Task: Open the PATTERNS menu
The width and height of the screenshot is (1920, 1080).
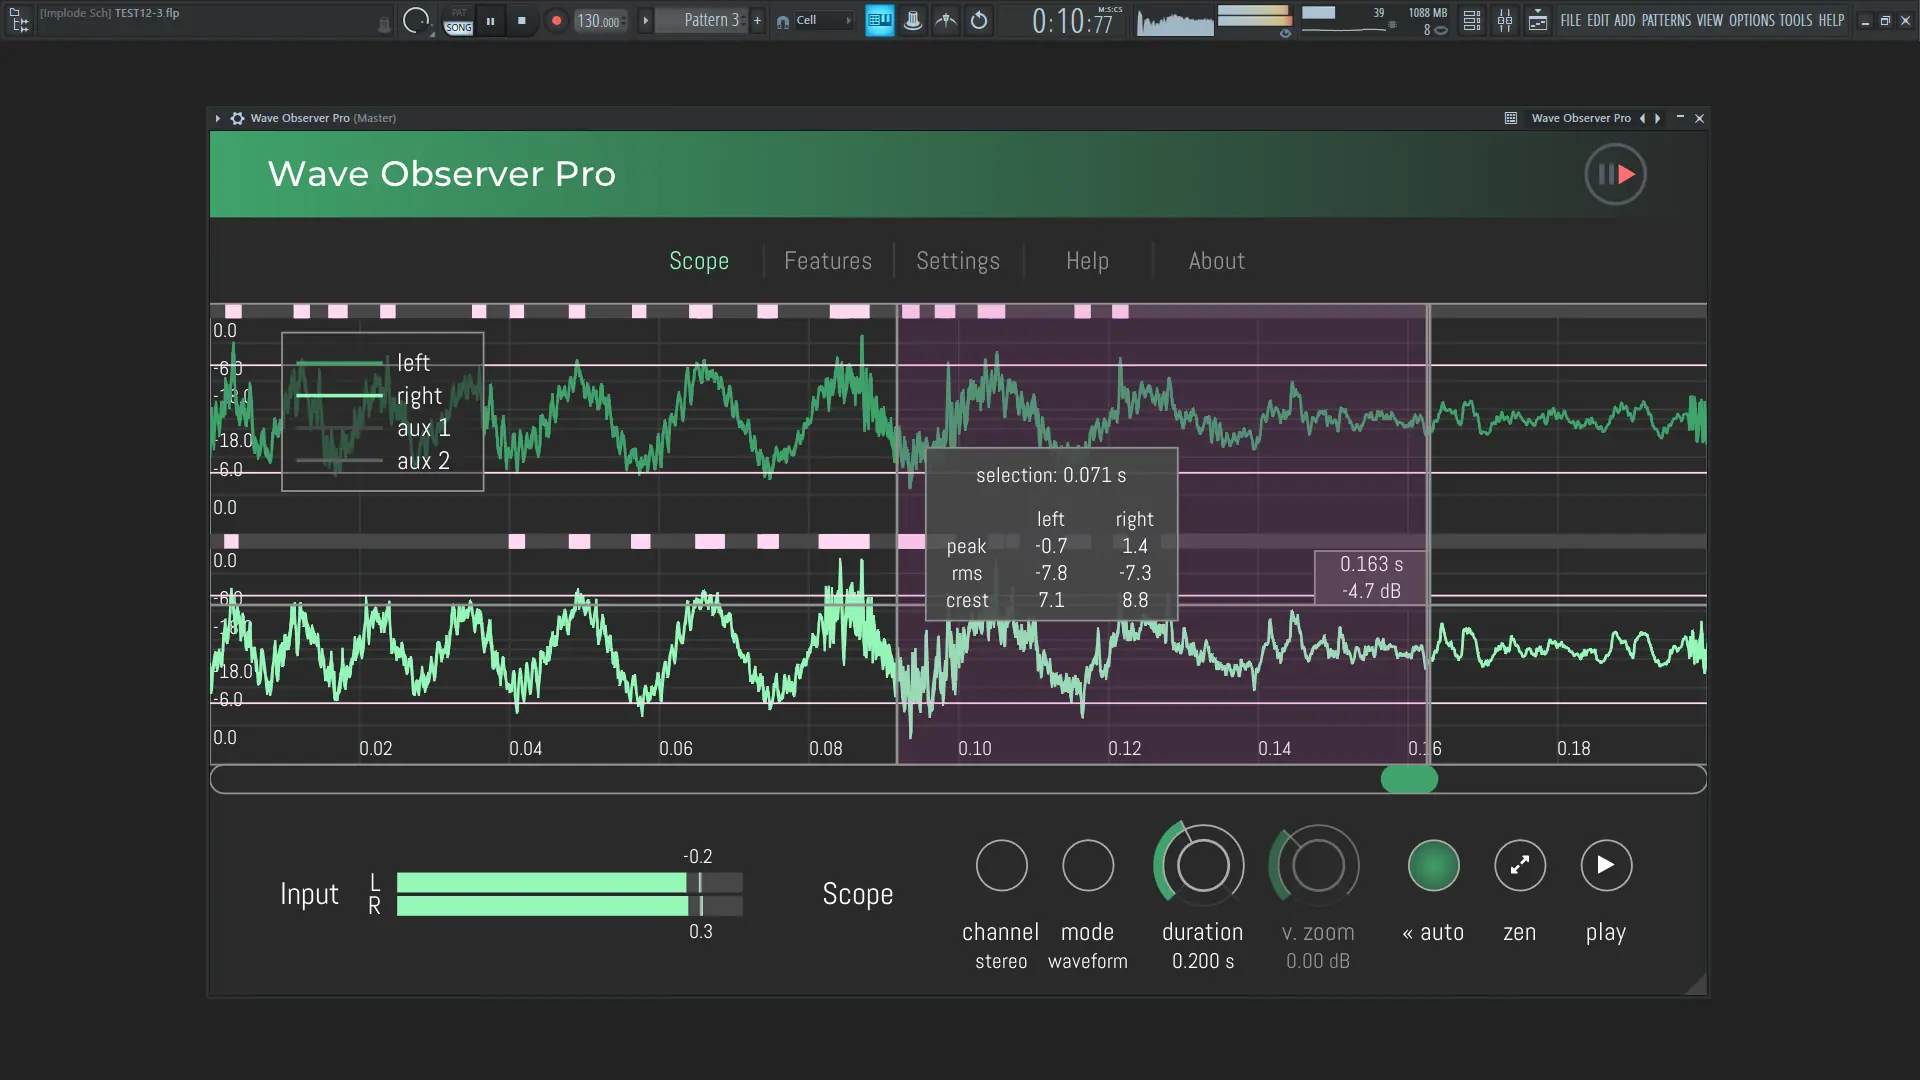Action: pos(1665,20)
